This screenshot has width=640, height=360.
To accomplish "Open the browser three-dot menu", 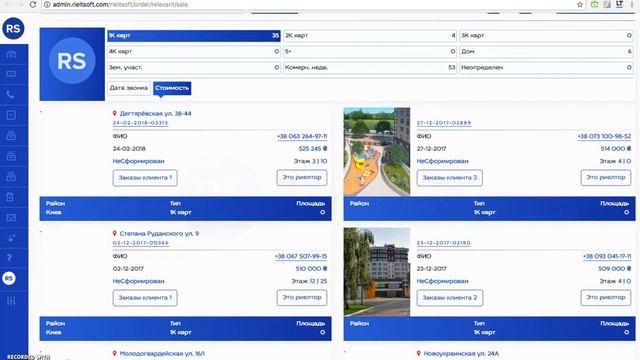I will pos(632,4).
